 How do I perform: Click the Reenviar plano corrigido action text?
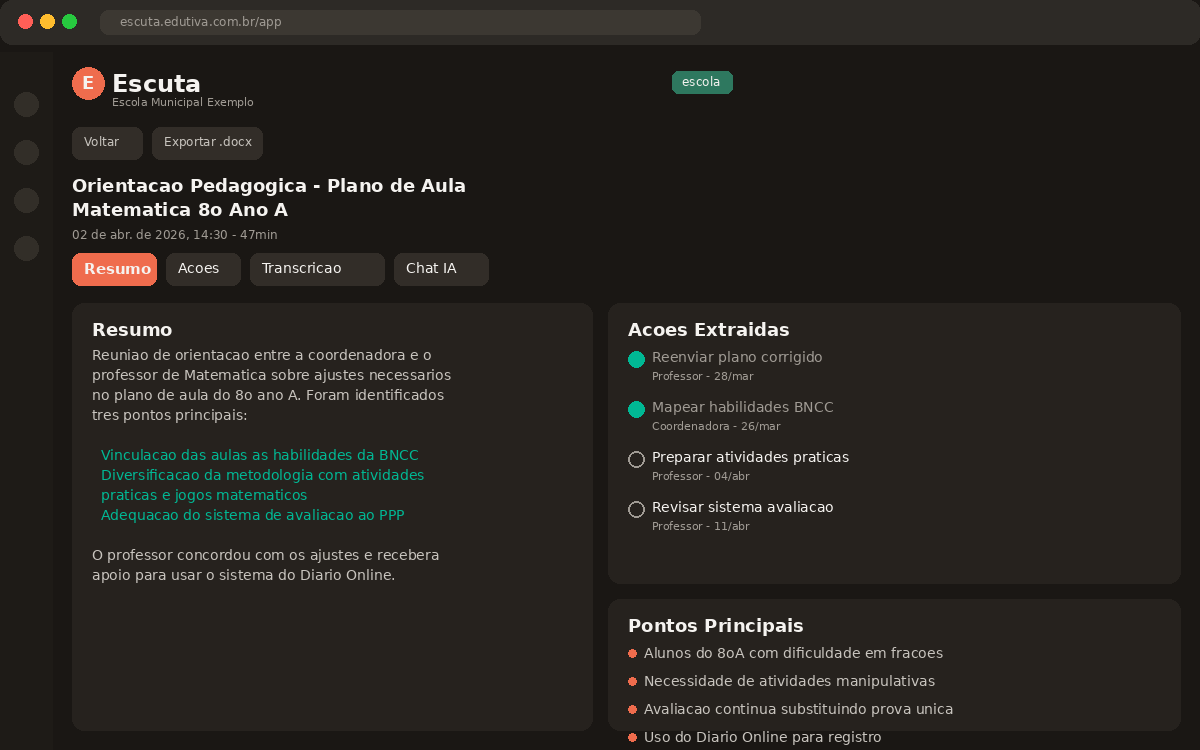(x=737, y=357)
